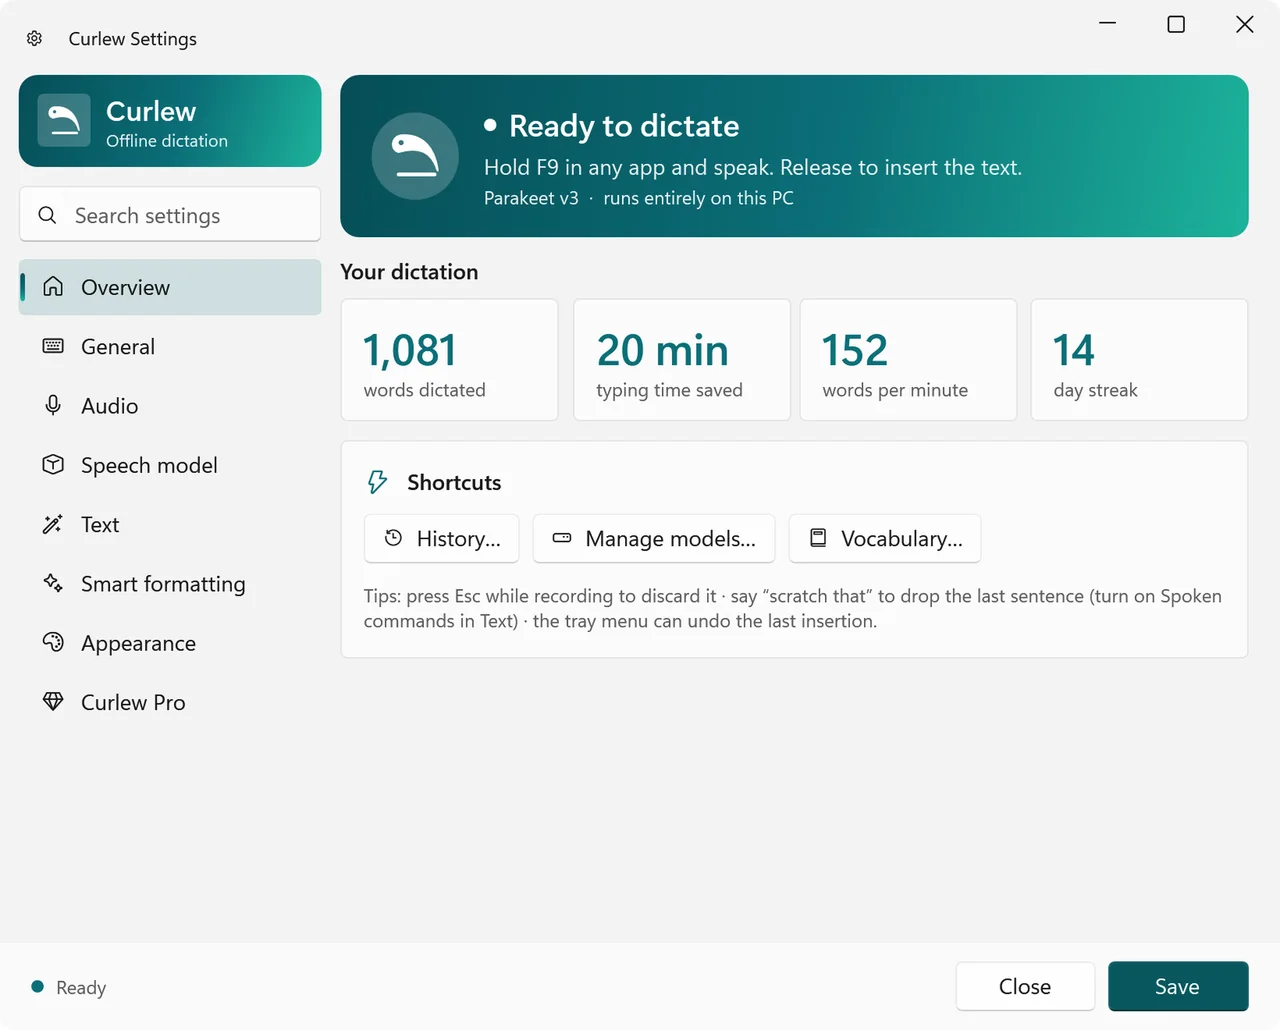1280x1030 pixels.
Task: Click the Your dictation heading
Action: pos(409,271)
